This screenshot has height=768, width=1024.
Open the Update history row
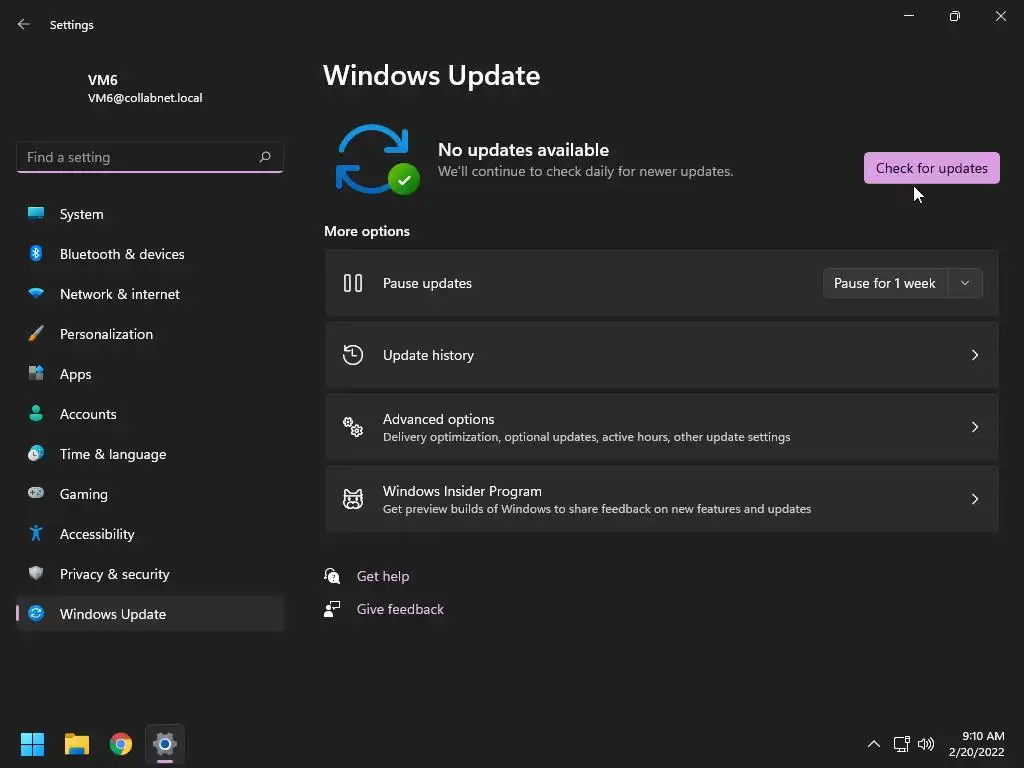tap(662, 355)
